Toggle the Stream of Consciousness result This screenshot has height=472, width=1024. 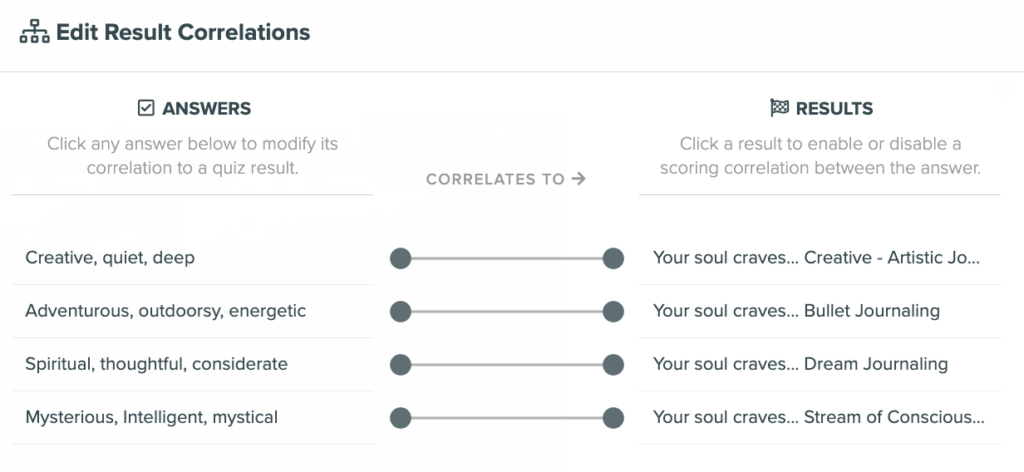820,418
